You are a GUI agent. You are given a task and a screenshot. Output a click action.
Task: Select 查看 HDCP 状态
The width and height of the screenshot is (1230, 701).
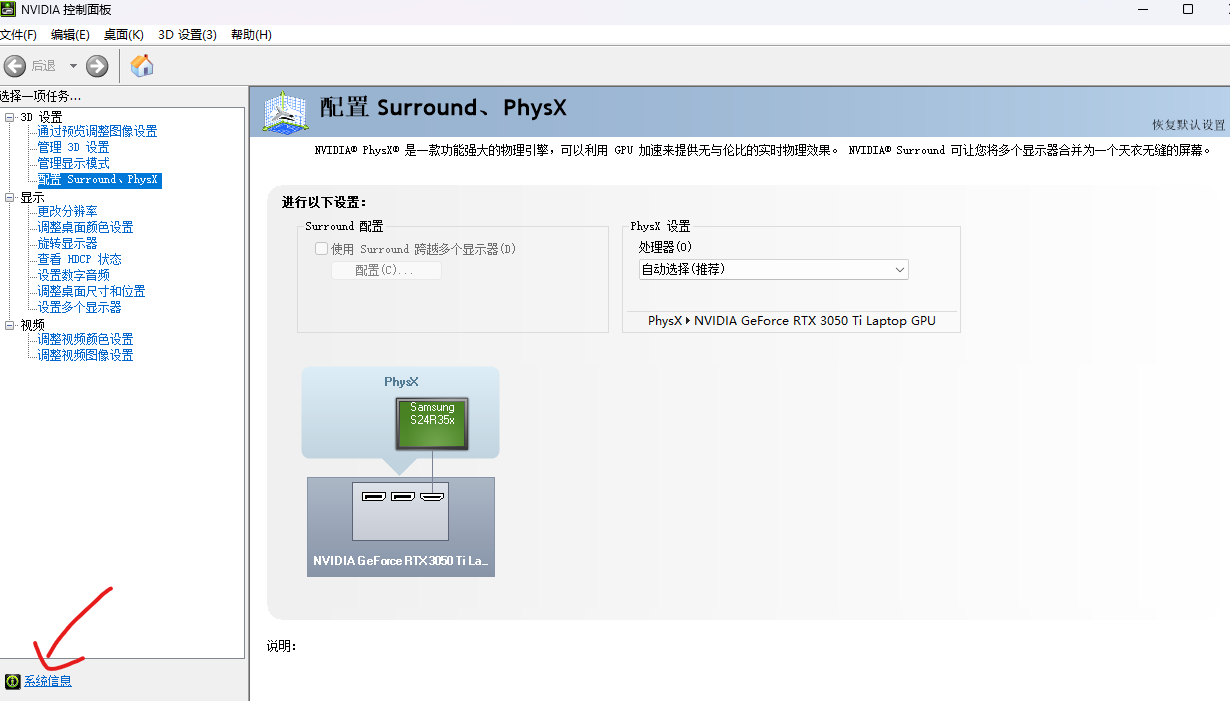pyautogui.click(x=79, y=259)
